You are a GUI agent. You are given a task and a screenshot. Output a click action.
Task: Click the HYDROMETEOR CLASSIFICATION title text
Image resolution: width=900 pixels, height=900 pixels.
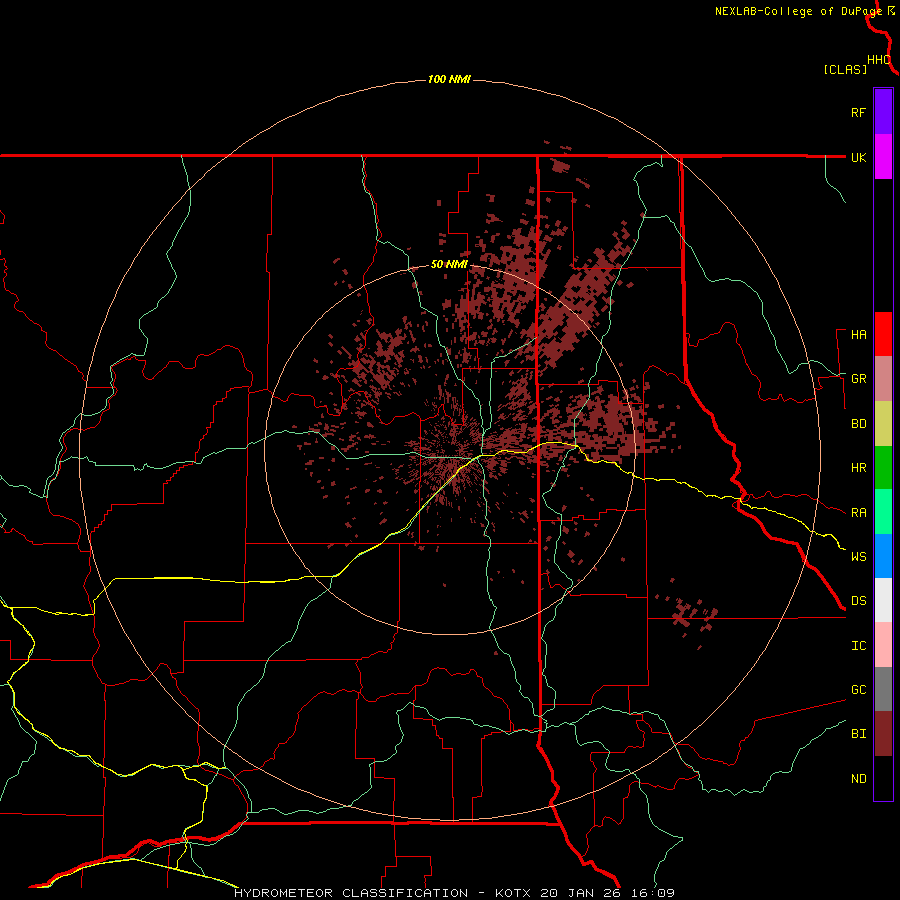351,893
